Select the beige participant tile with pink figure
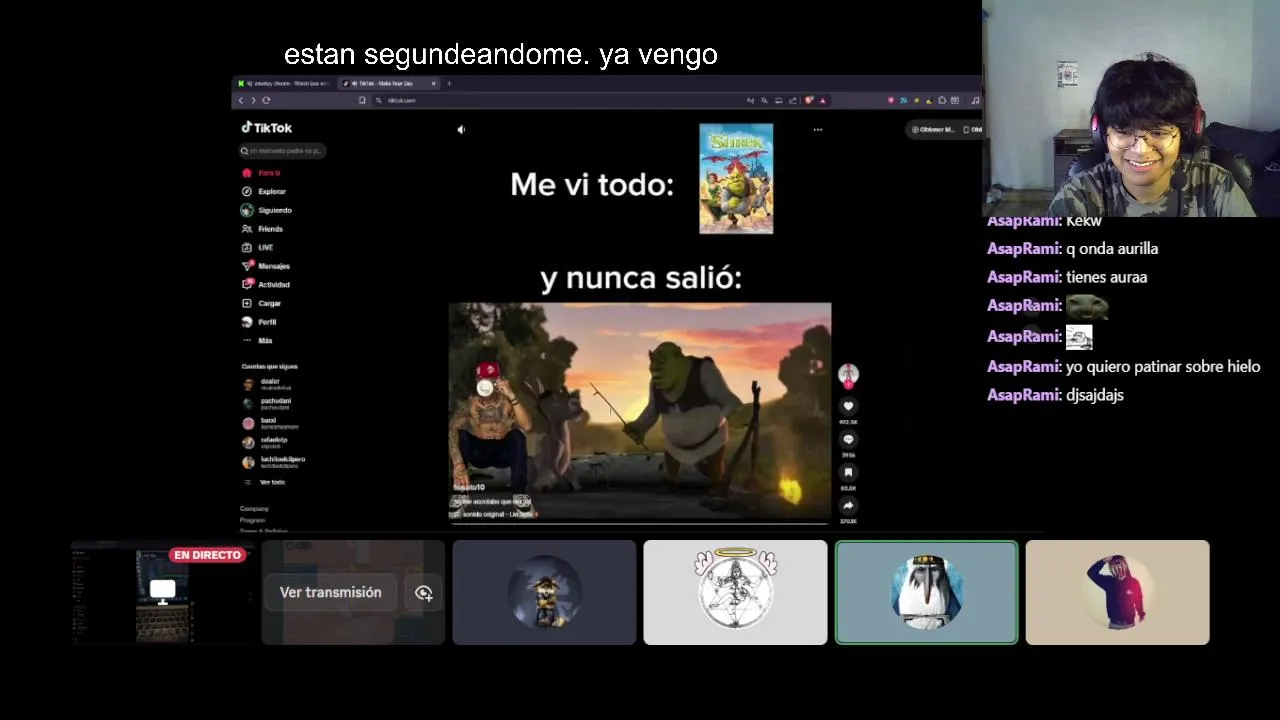Screen dimensions: 1280x720 pyautogui.click(x=1117, y=592)
